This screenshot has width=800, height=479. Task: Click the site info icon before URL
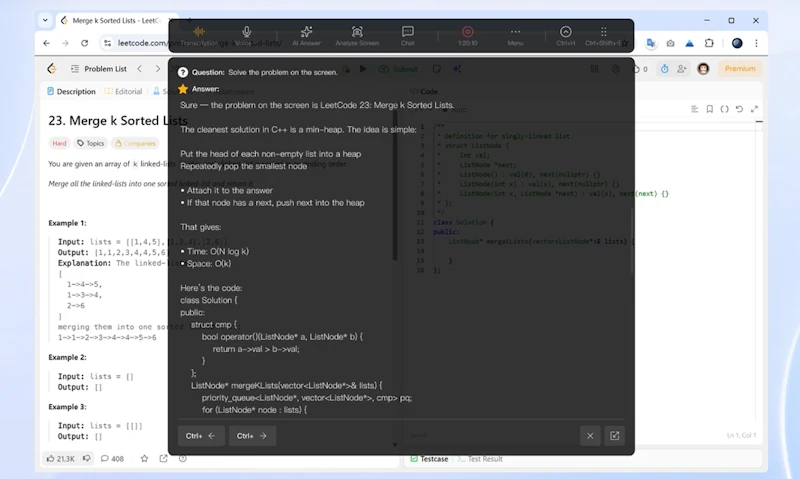coord(107,43)
